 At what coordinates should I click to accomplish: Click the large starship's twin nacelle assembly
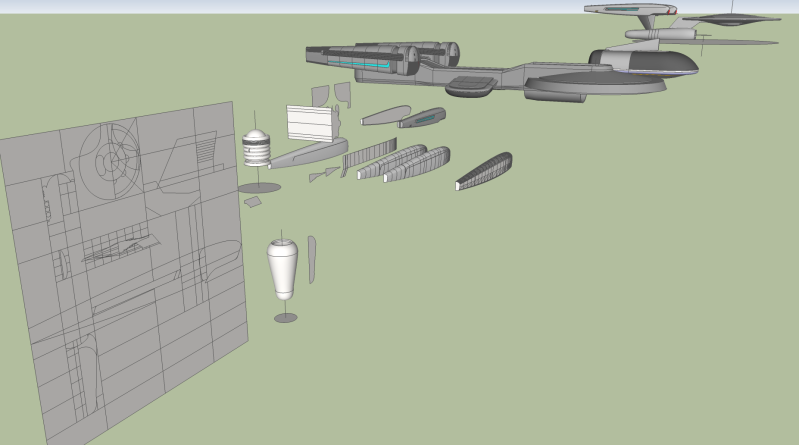click(x=383, y=60)
